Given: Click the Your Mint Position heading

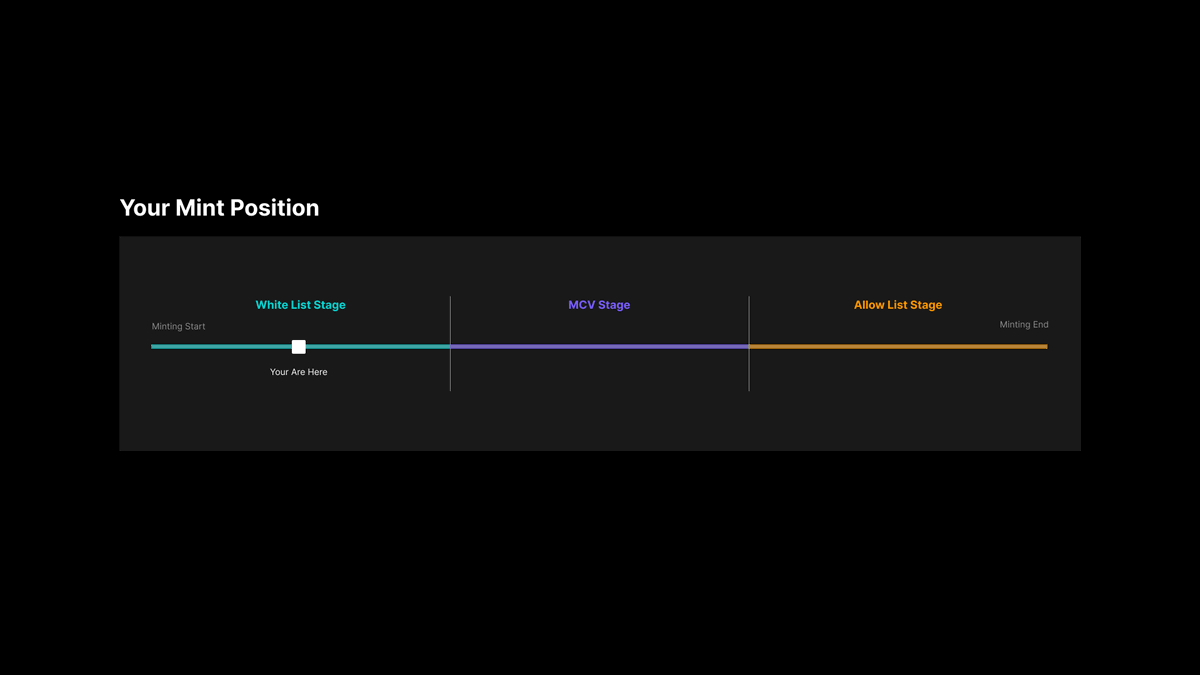Looking at the screenshot, I should pyautogui.click(x=219, y=208).
